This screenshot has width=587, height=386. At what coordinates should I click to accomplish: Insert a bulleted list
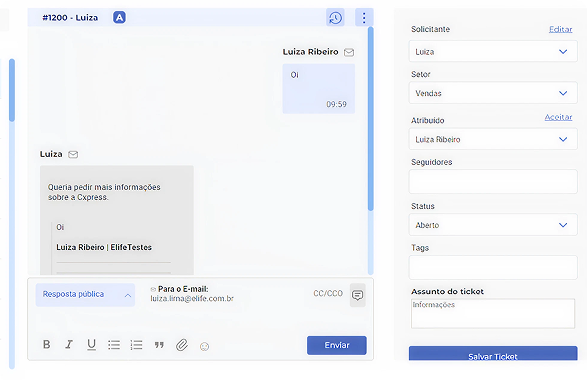tap(114, 344)
